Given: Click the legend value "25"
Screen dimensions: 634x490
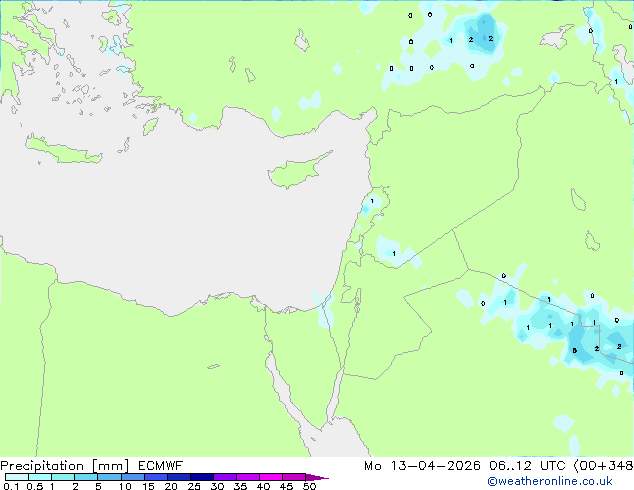Looking at the screenshot, I should pos(194,486).
